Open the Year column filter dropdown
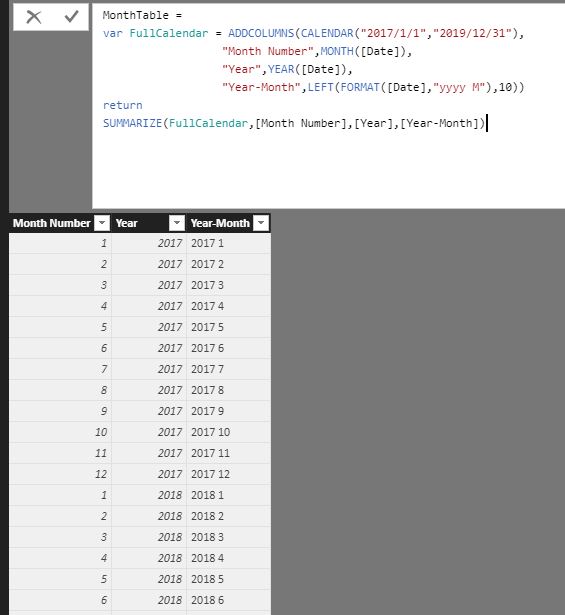565x615 pixels. [176, 223]
